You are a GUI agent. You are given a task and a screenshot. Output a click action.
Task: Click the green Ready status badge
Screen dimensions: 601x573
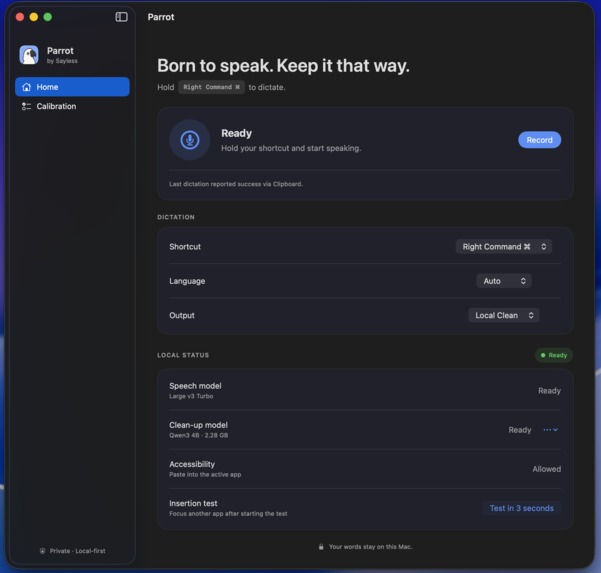pos(554,355)
